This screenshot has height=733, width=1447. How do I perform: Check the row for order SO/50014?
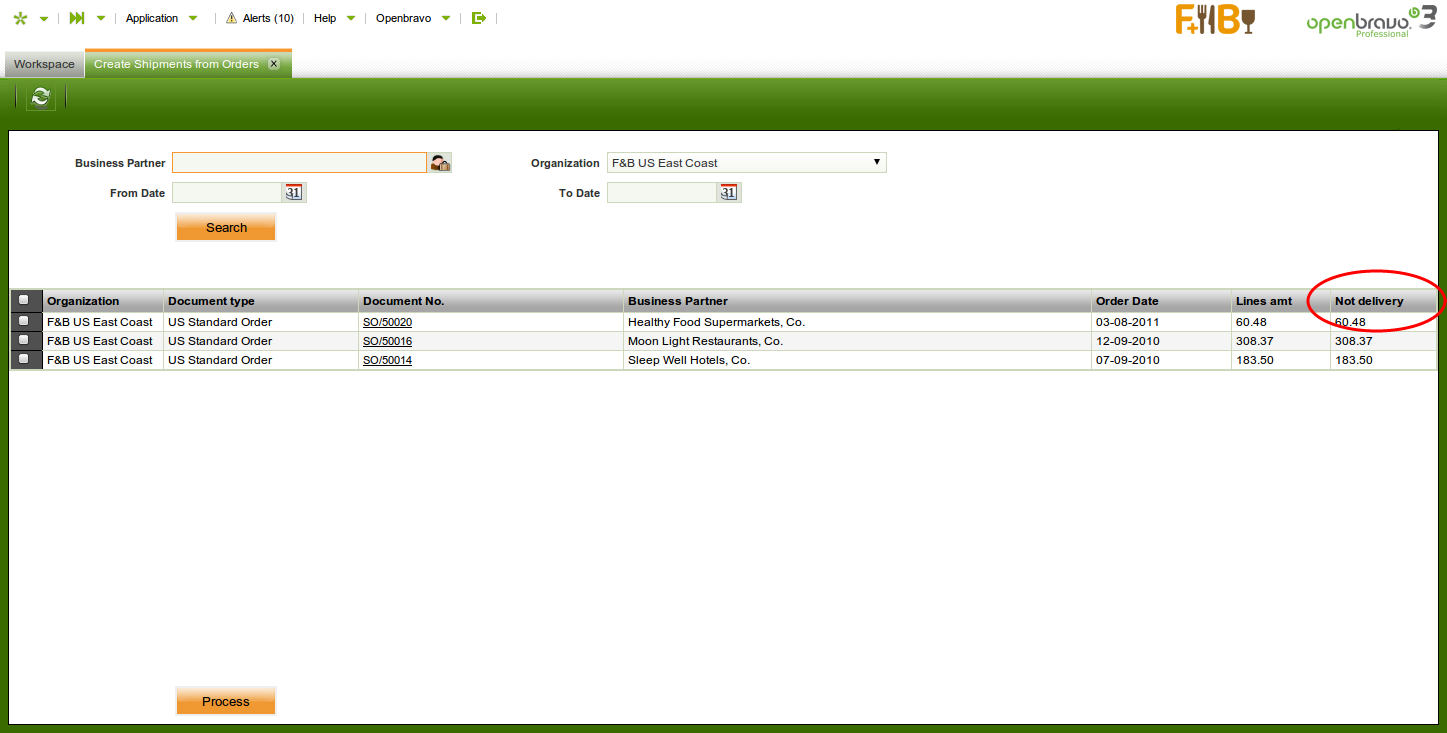click(24, 360)
